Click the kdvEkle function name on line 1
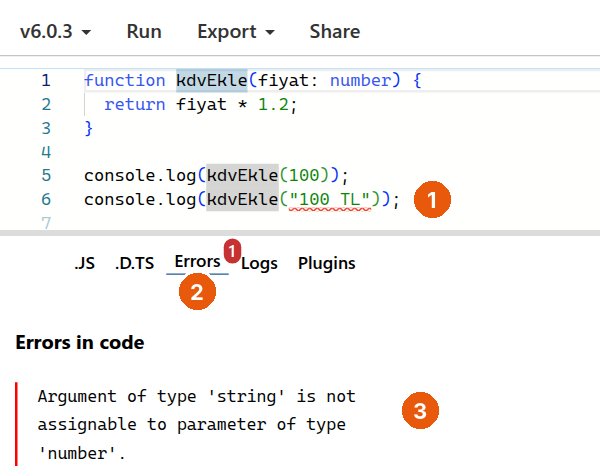 (212, 80)
